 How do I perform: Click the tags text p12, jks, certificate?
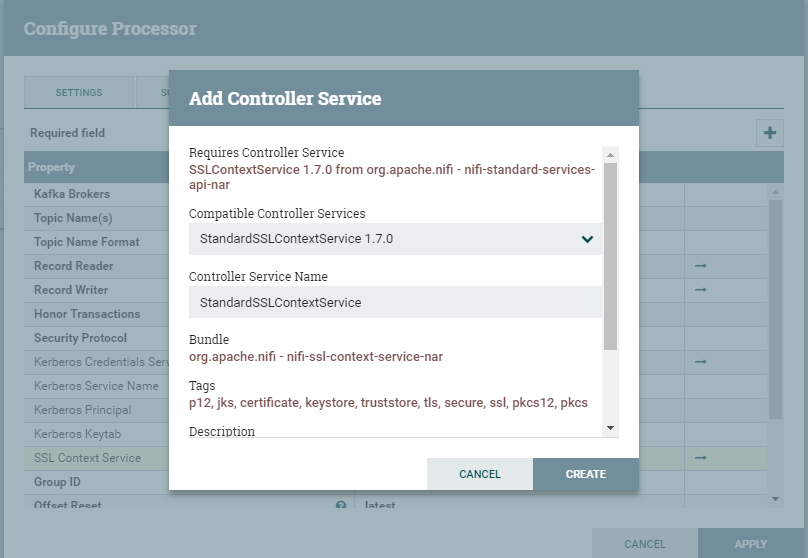click(388, 402)
